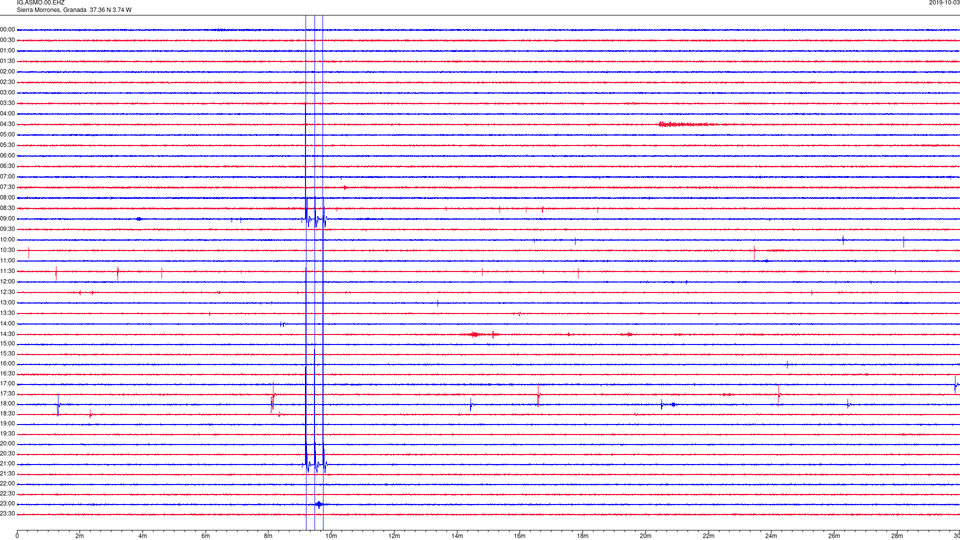960x540 pixels.
Task: Pick the 09:00 trace label
Action: point(8,219)
